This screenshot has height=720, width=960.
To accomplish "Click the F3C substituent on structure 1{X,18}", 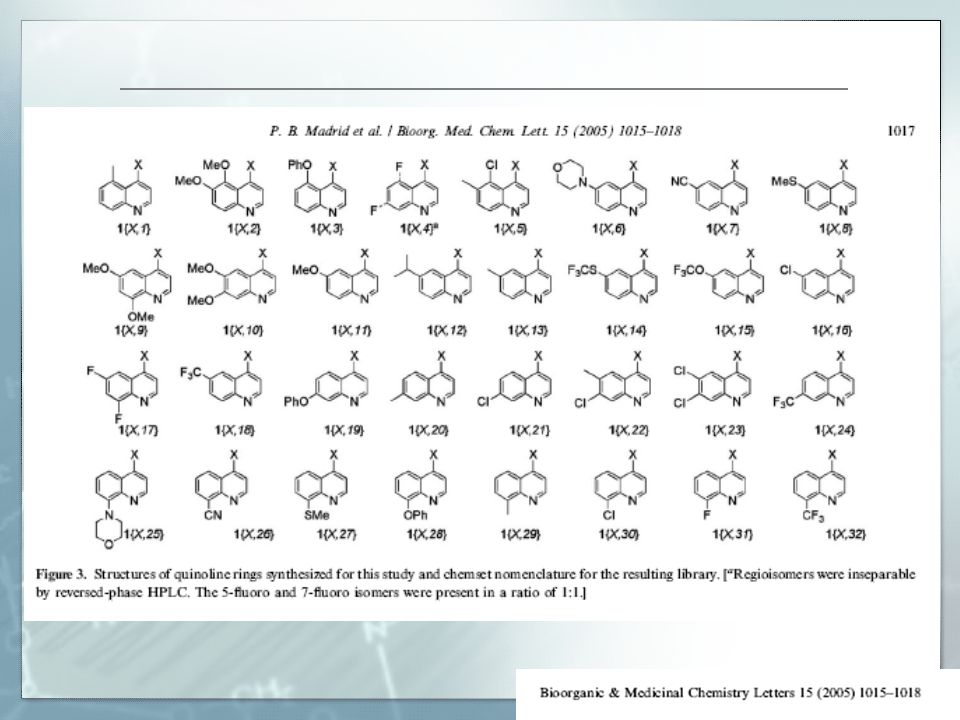I will tap(190, 372).
